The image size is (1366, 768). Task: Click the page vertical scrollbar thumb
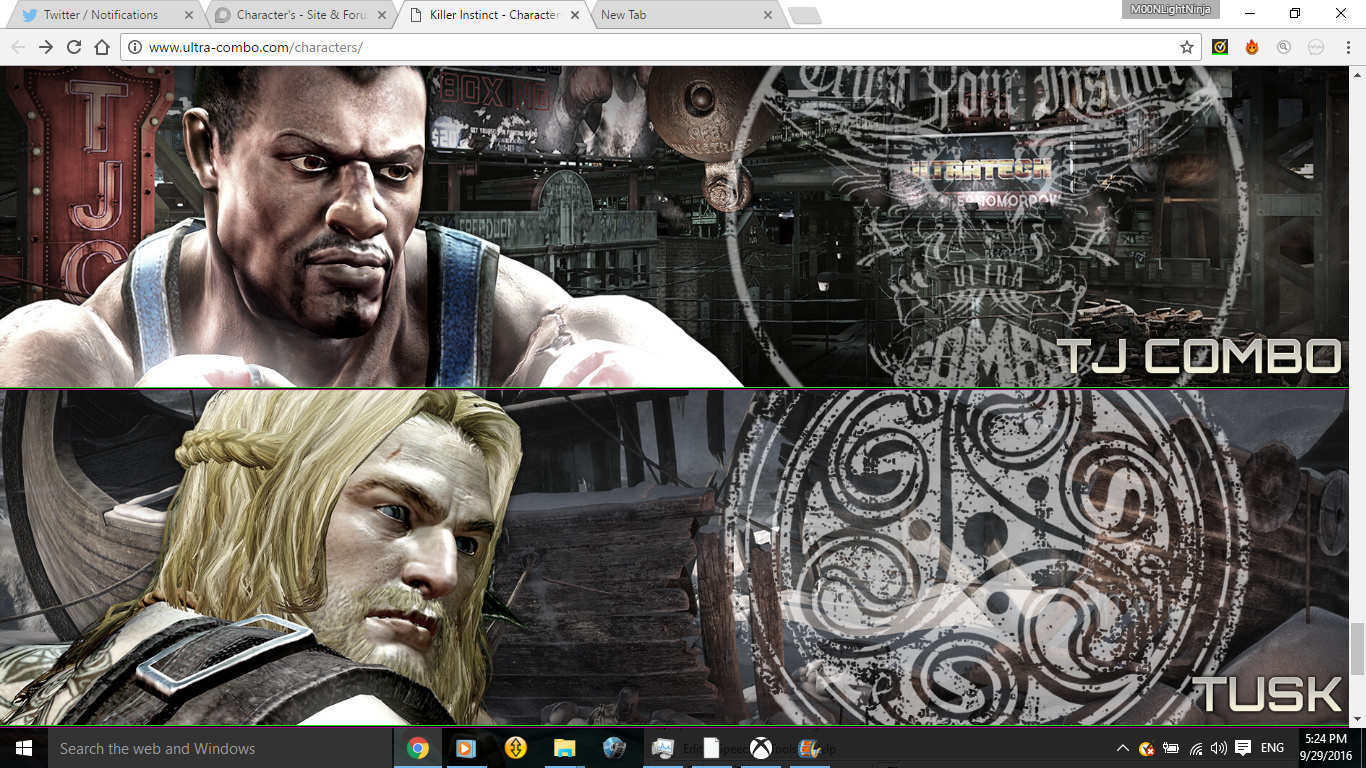1357,648
